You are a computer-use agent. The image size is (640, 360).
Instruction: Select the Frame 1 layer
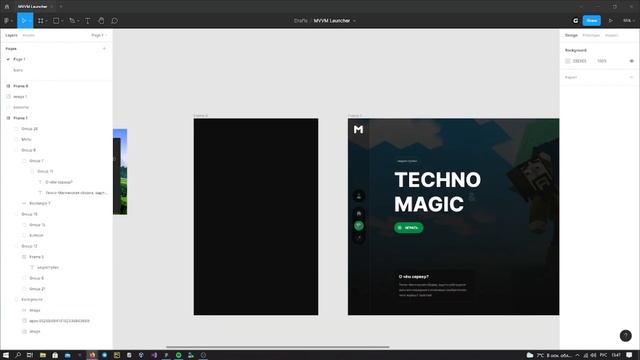[20, 118]
